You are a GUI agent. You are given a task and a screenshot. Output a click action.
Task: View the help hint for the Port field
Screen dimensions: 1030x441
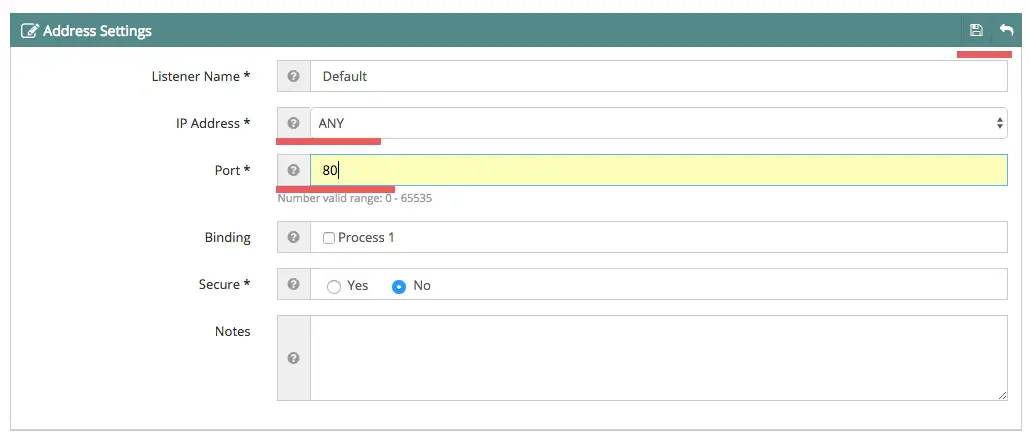click(294, 170)
